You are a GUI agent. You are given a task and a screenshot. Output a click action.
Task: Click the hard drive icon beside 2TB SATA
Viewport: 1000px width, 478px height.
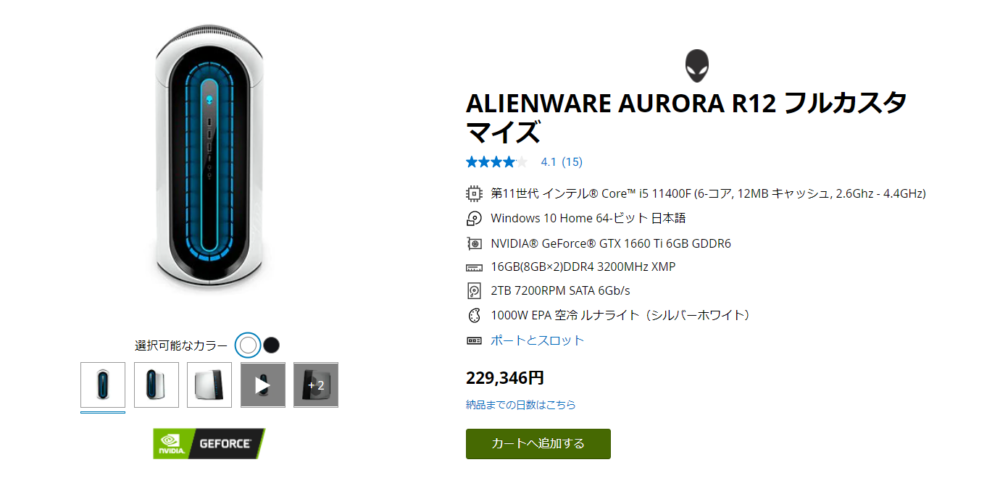[474, 291]
